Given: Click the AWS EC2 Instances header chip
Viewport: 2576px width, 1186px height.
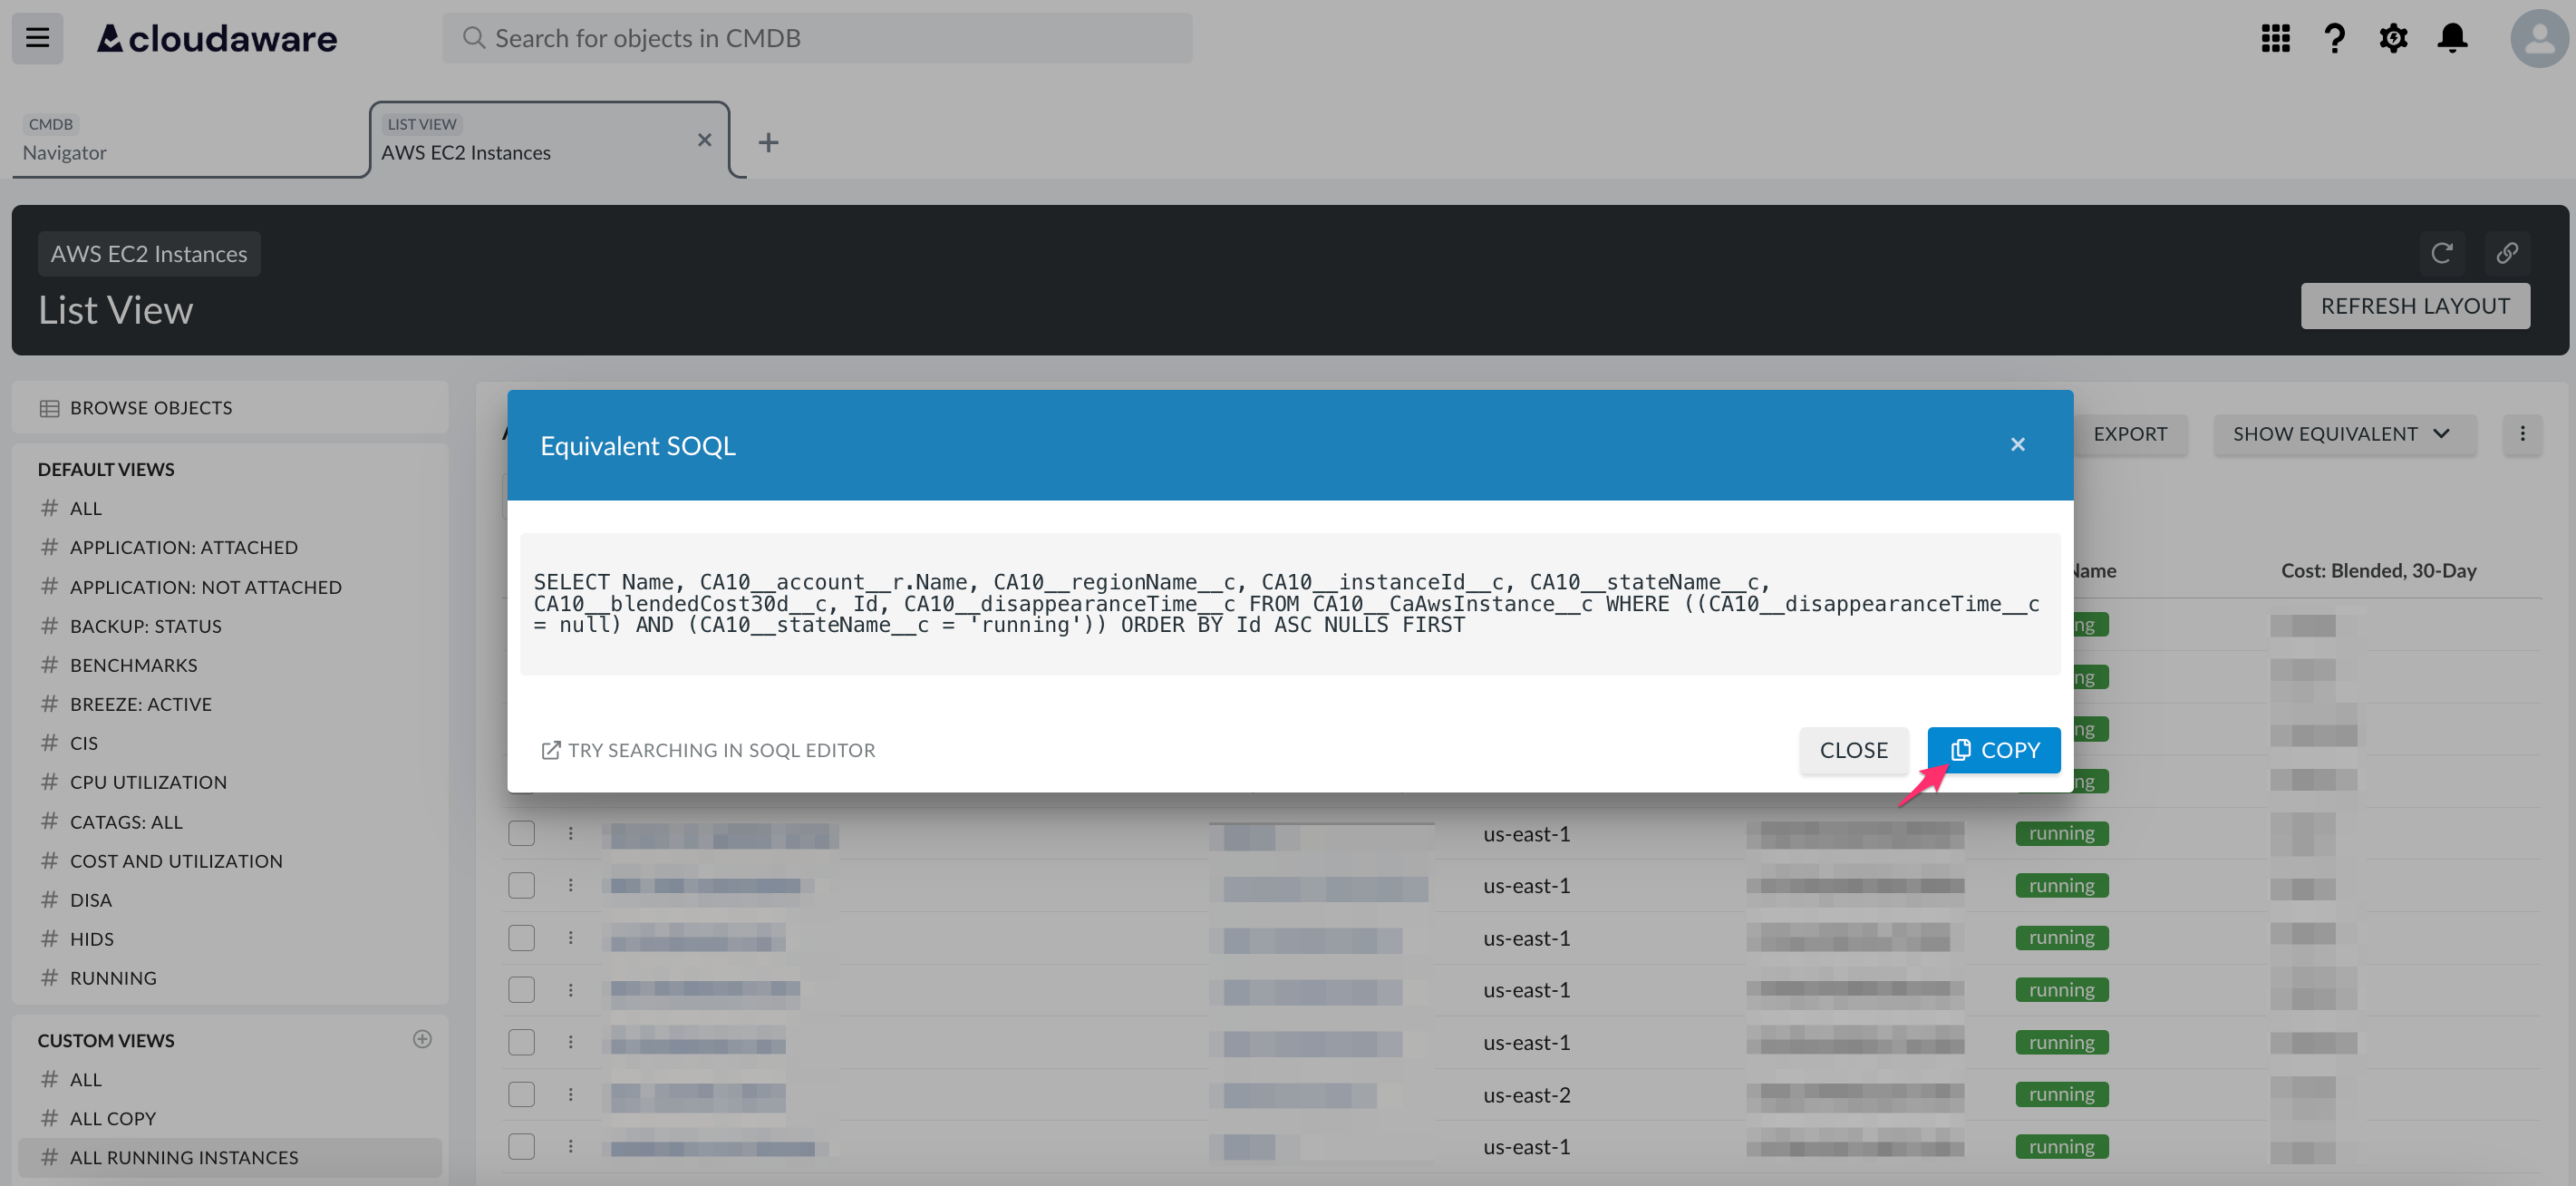Looking at the screenshot, I should pos(149,254).
